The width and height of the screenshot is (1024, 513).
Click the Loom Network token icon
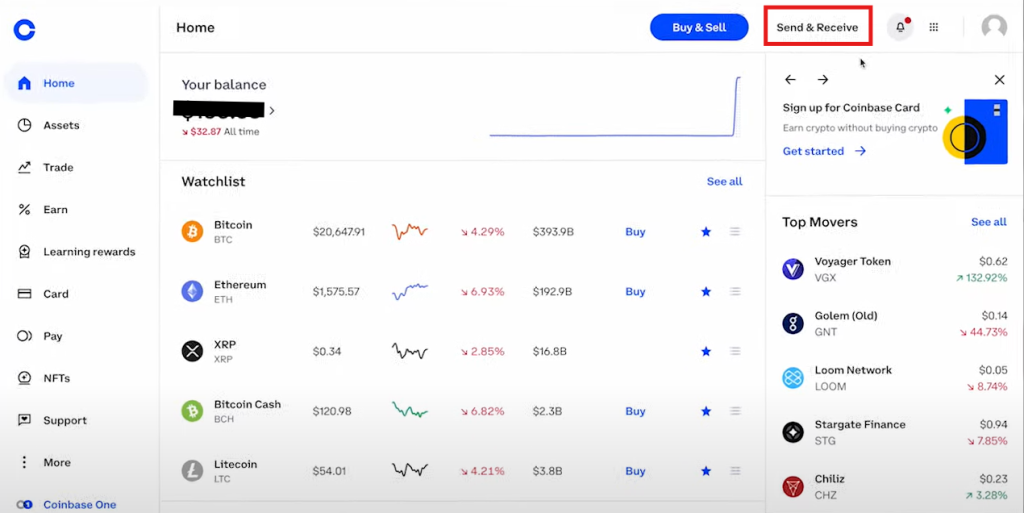[x=793, y=378]
